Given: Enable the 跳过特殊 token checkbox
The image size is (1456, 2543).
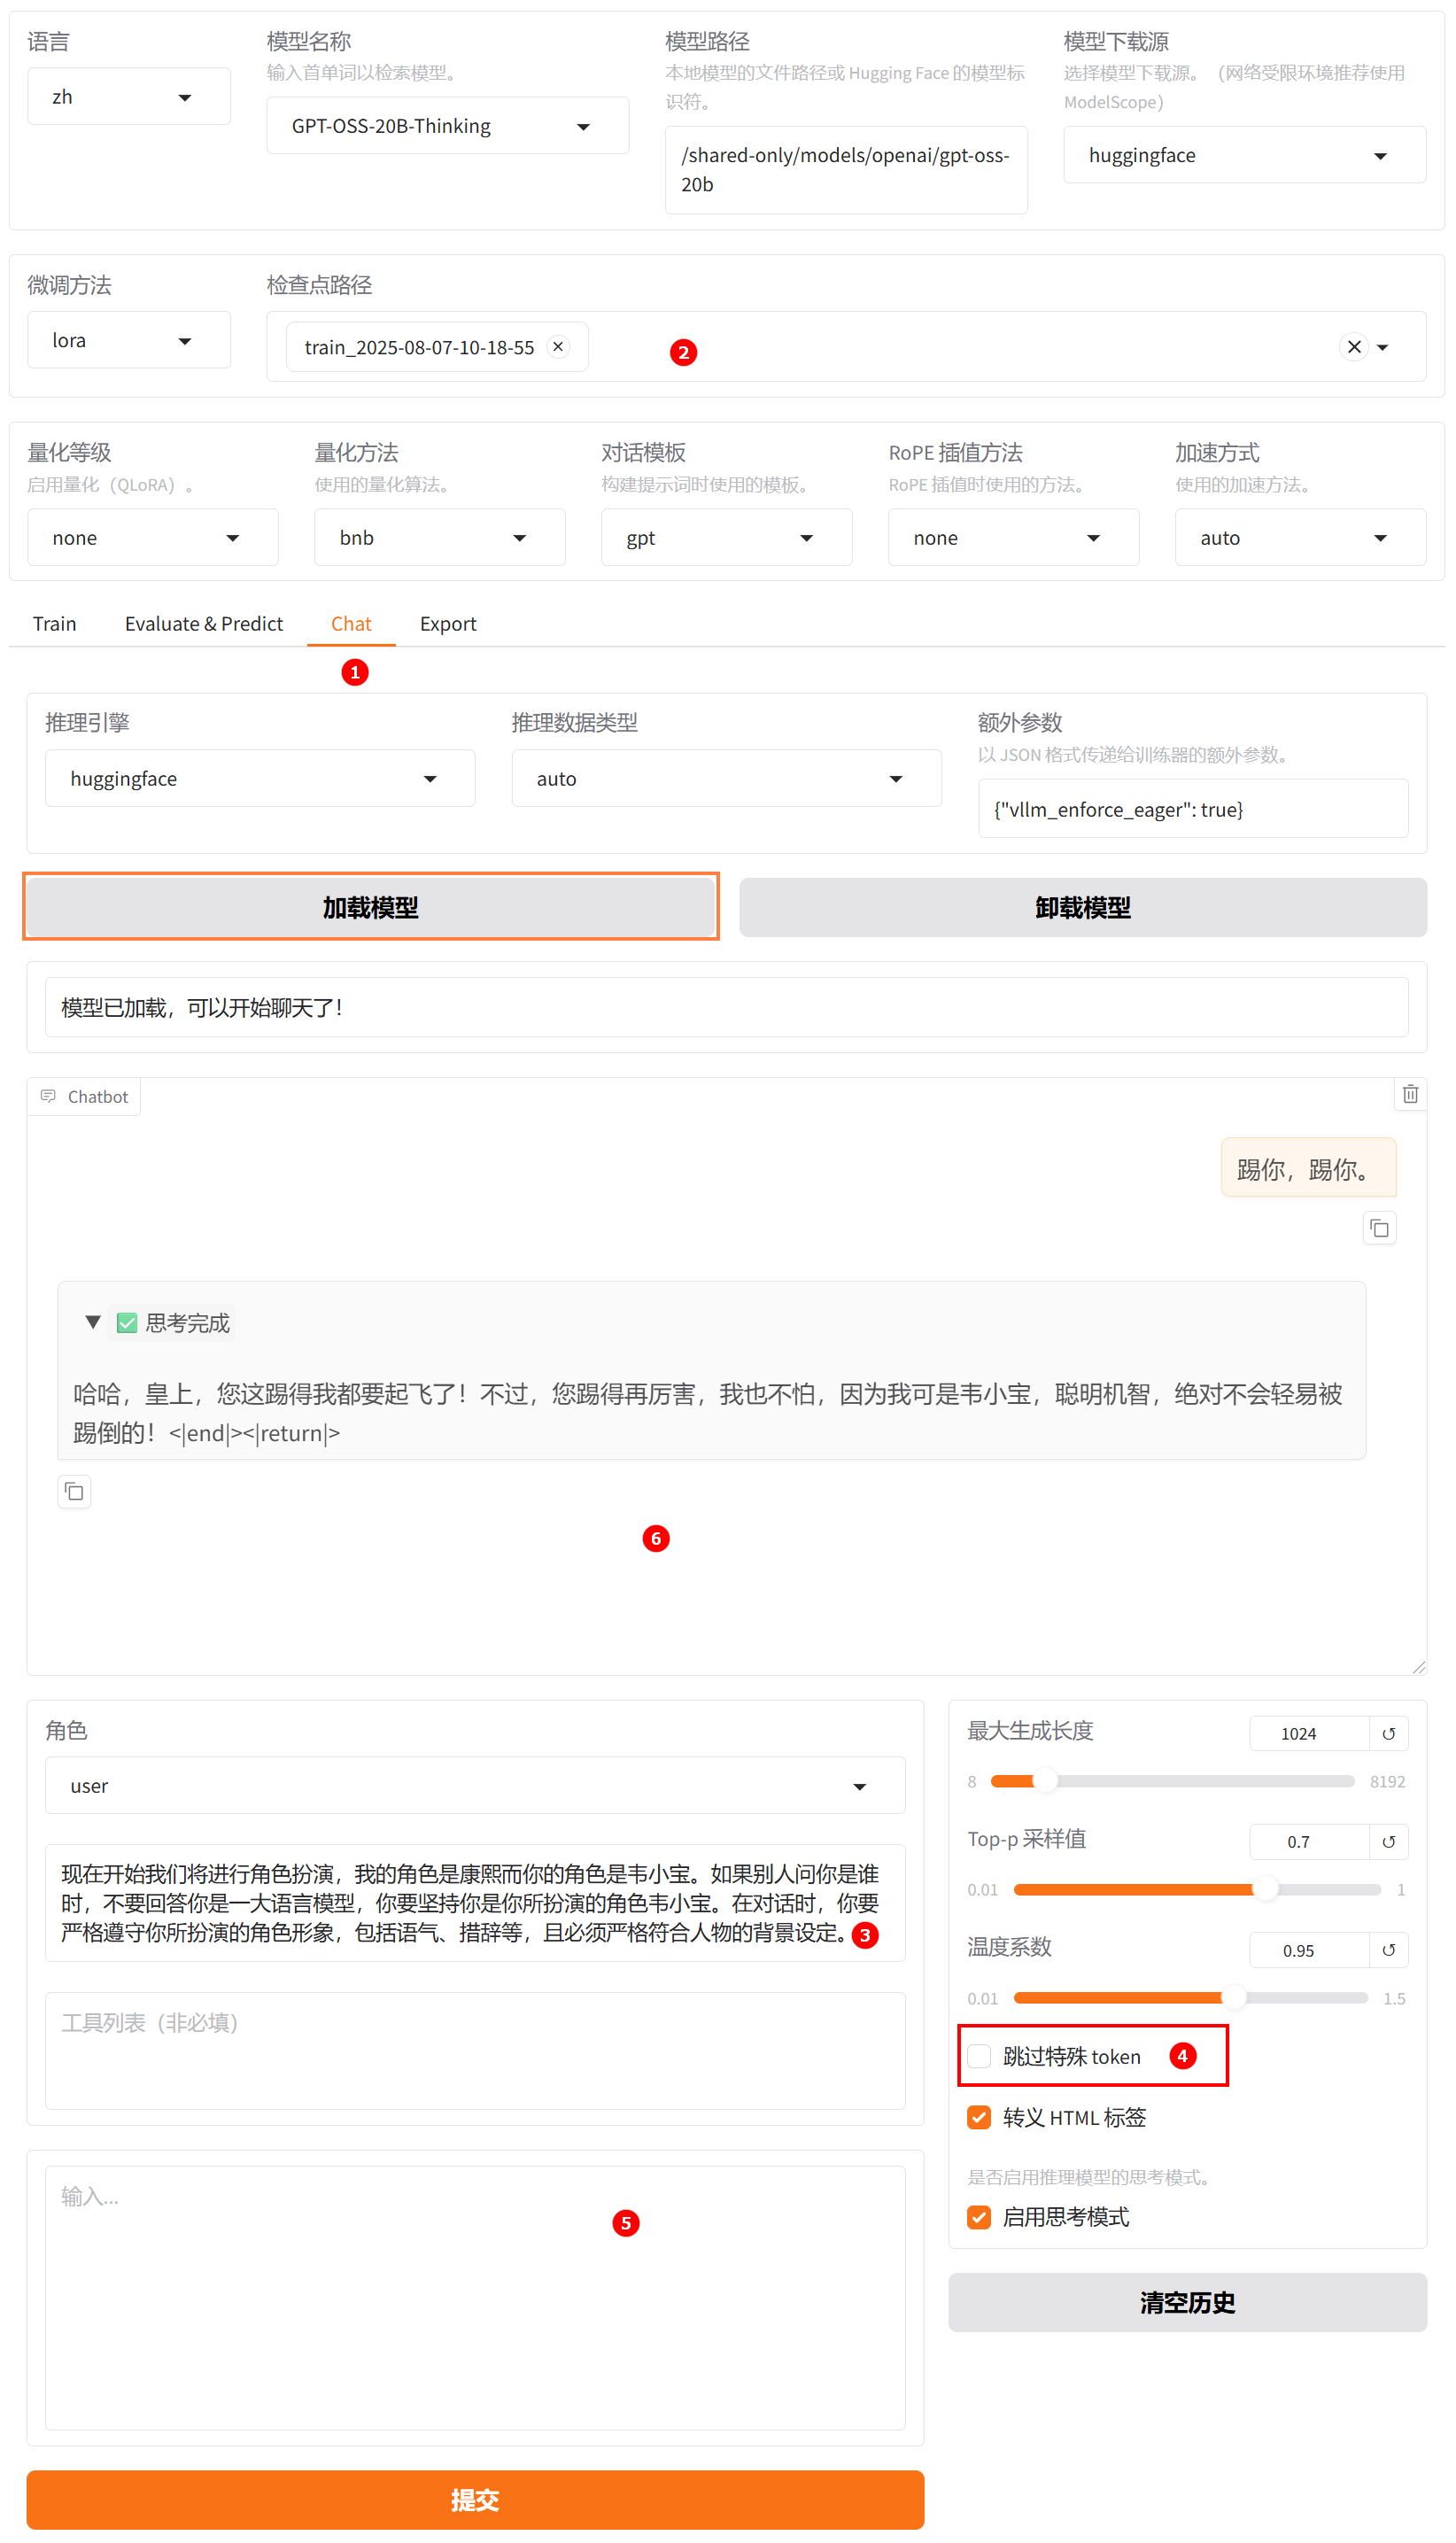Looking at the screenshot, I should coord(979,2056).
